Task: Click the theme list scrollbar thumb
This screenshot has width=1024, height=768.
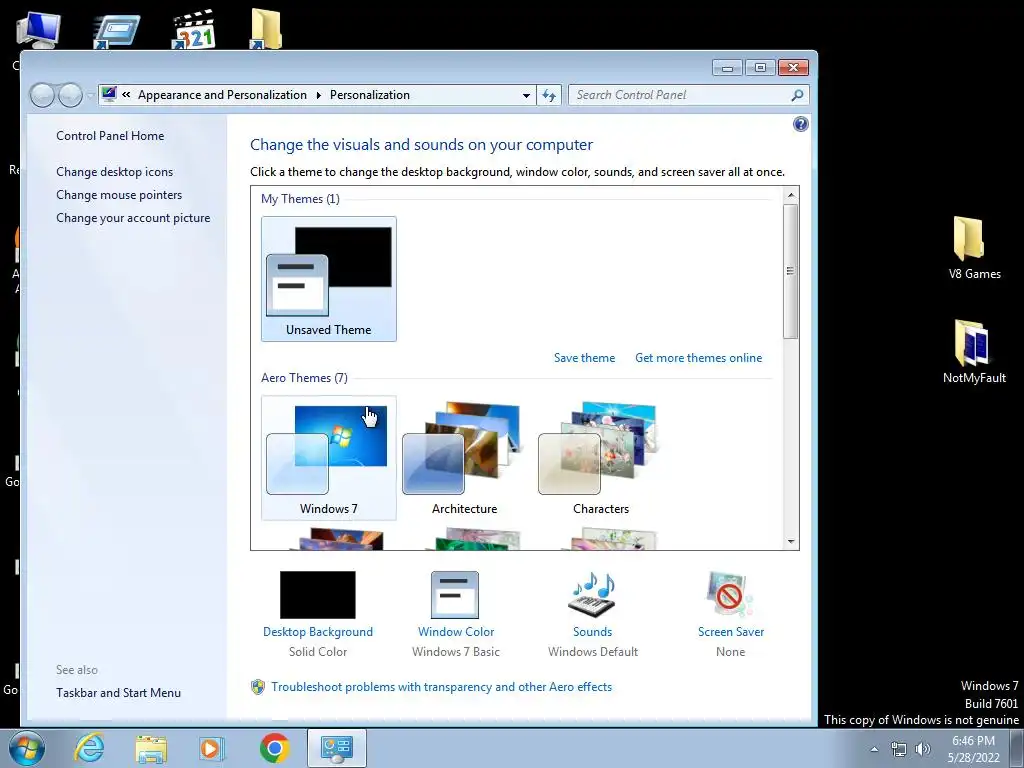Action: (x=791, y=271)
